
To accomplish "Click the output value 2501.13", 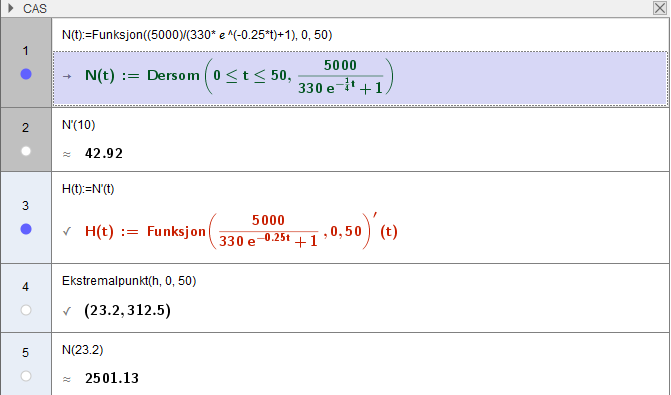I will pyautogui.click(x=112, y=378).
